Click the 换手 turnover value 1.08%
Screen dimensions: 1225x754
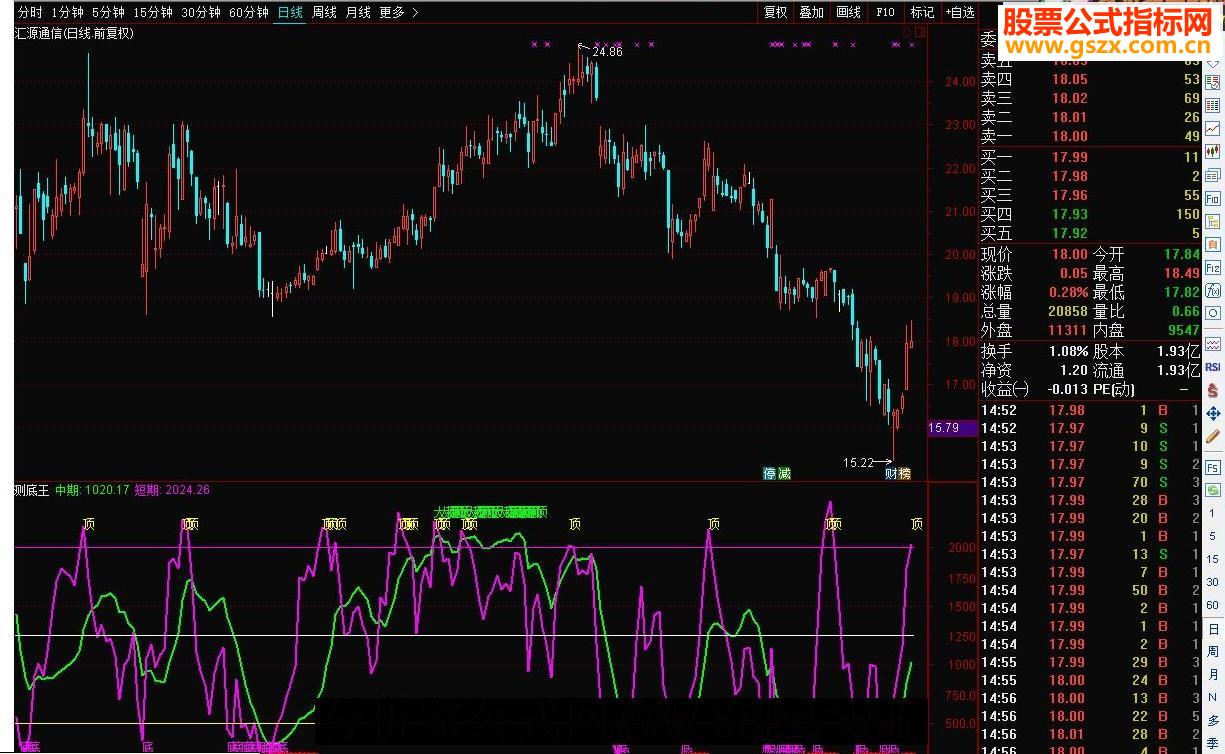1067,352
